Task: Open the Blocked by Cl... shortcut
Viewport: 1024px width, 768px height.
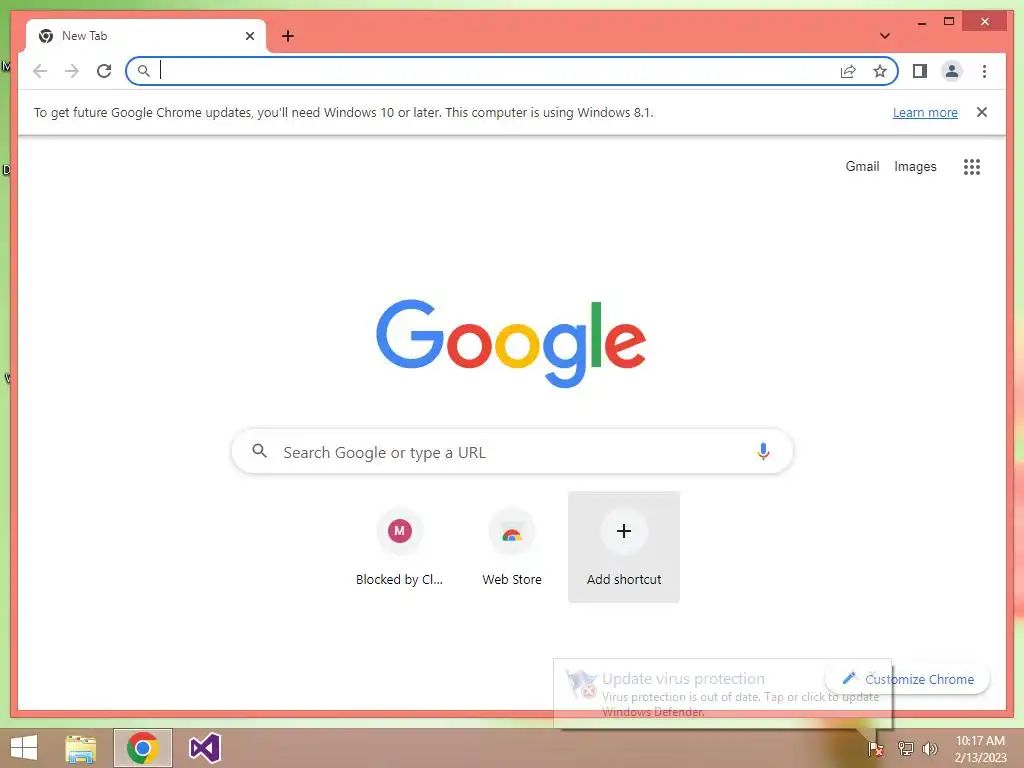Action: tap(399, 548)
